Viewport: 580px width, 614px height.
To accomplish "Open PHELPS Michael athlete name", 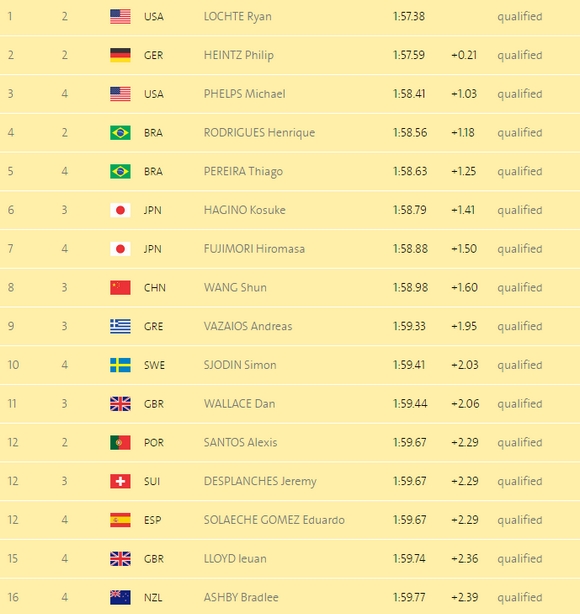I will 244,94.
